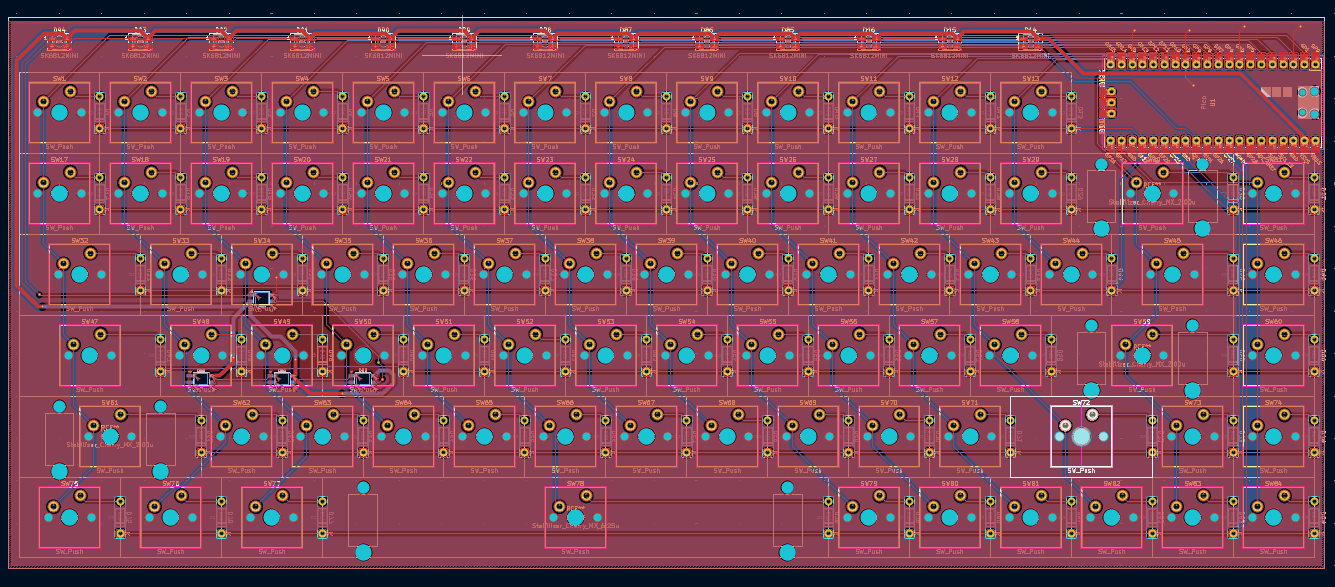Click the SW84 switch in bottom-right corner
The width and height of the screenshot is (1335, 587).
tap(1273, 517)
